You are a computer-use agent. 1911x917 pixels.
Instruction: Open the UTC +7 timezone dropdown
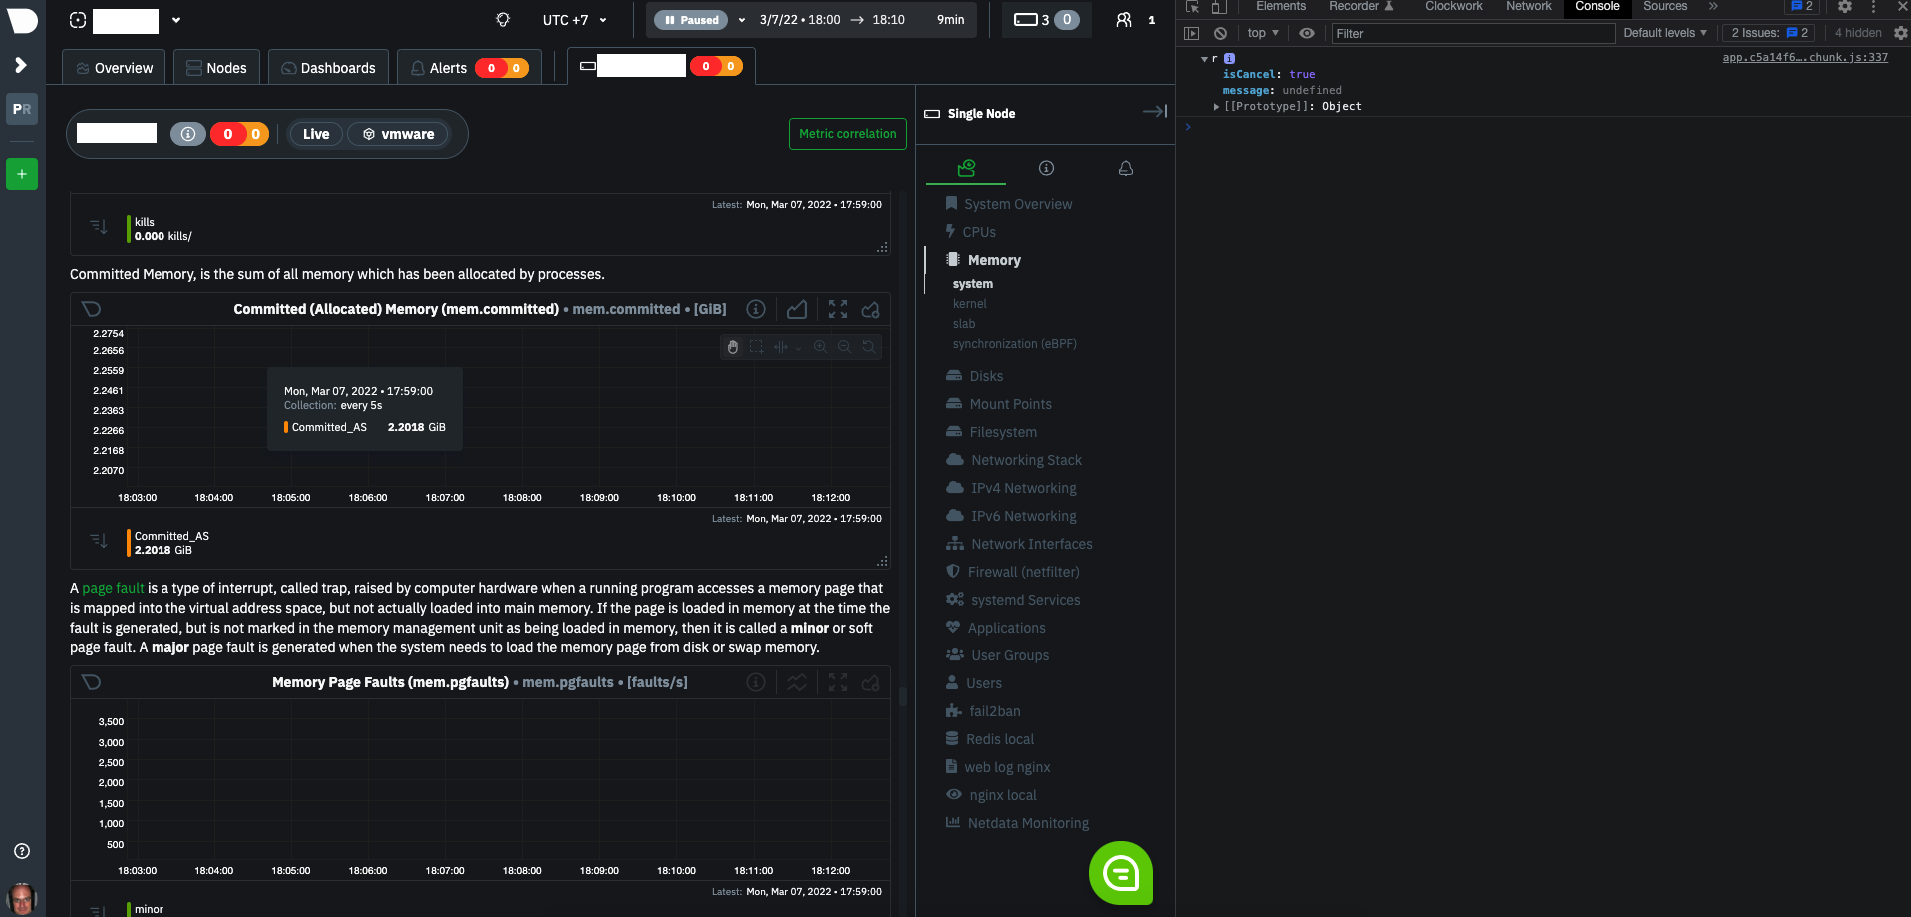(574, 20)
